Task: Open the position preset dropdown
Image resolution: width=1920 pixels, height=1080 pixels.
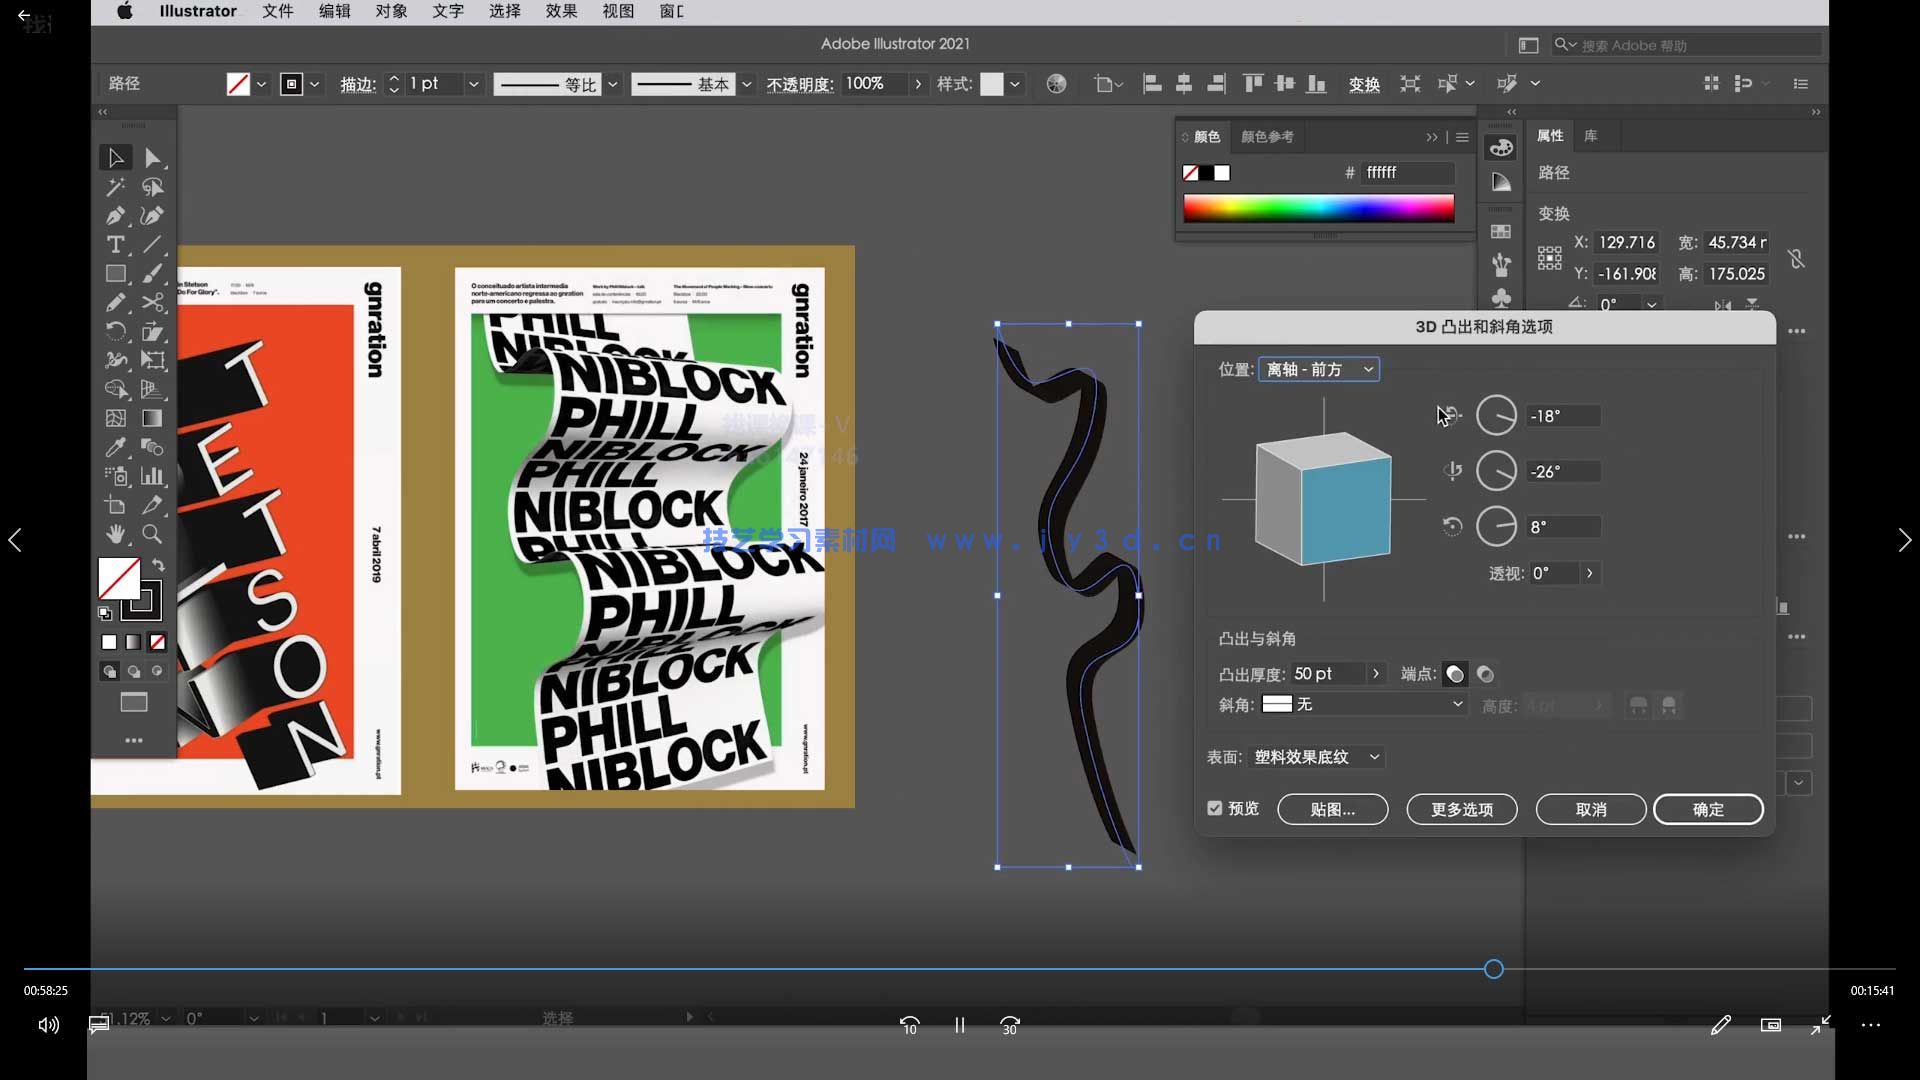Action: click(1318, 370)
